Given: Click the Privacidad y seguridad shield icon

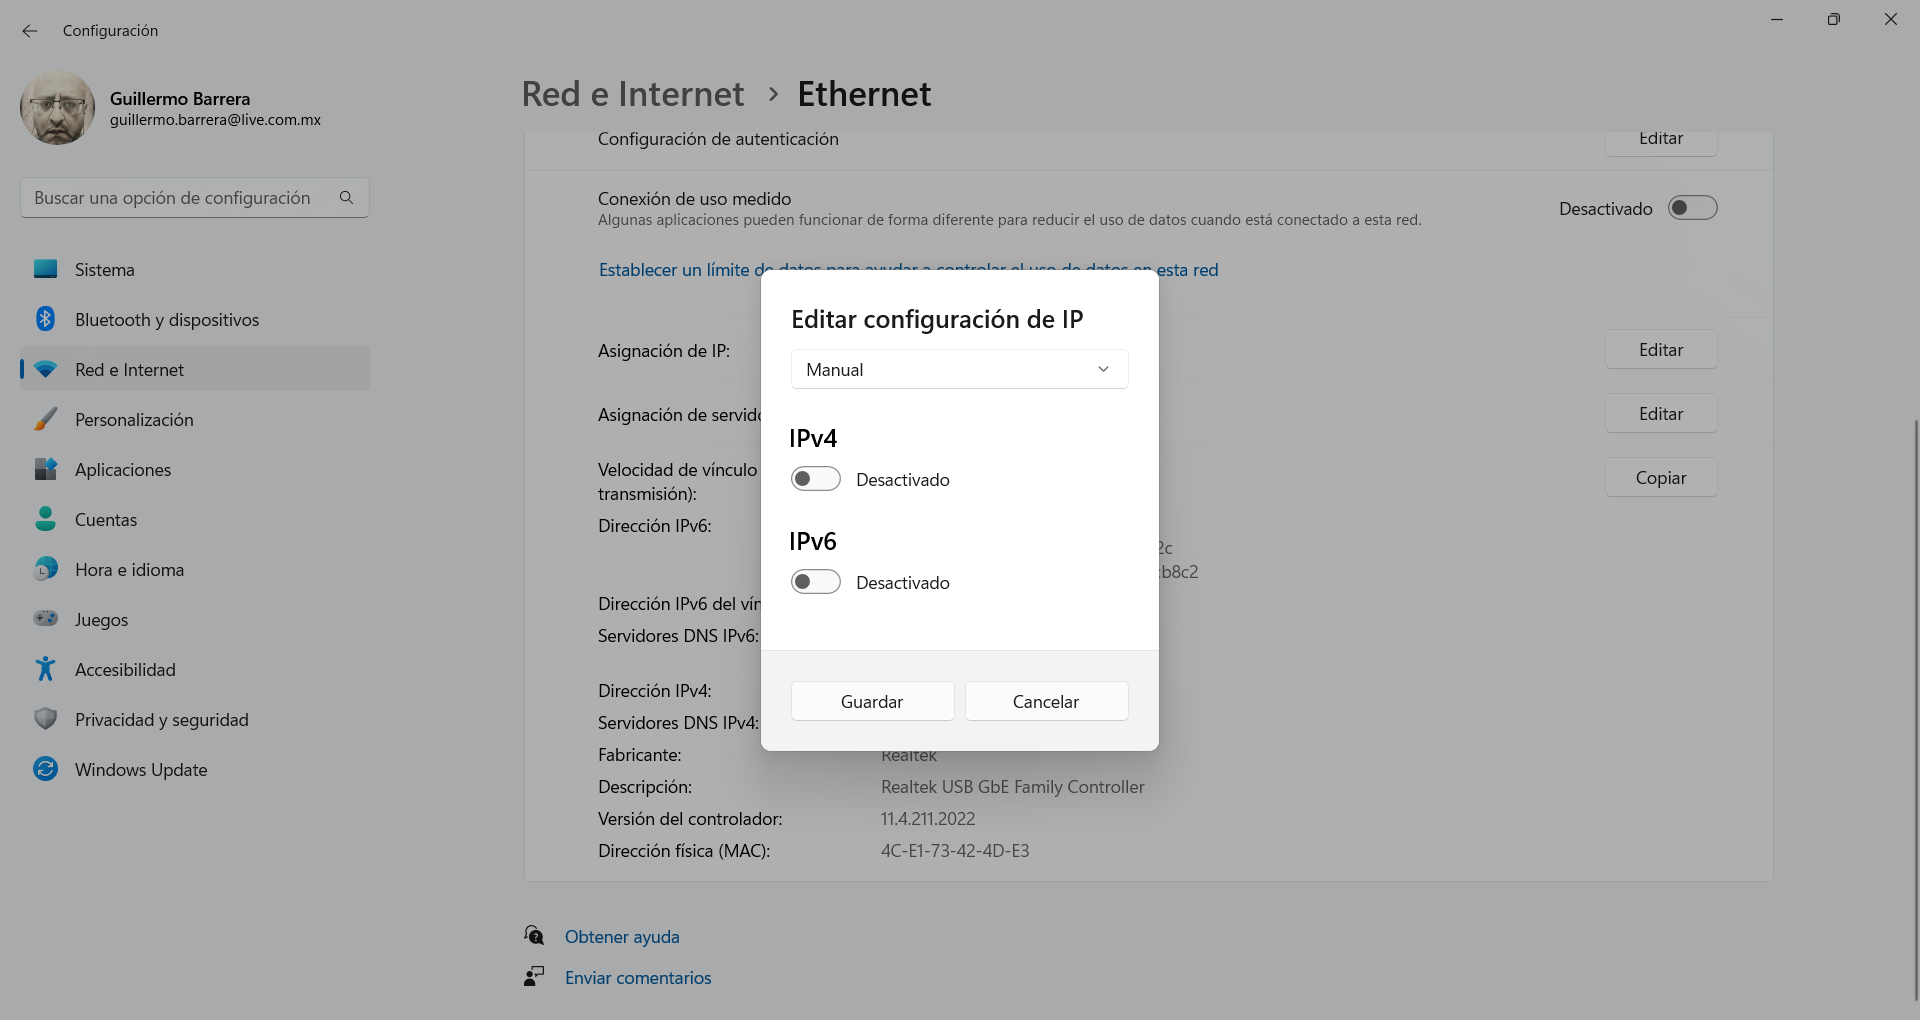Looking at the screenshot, I should pos(45,719).
